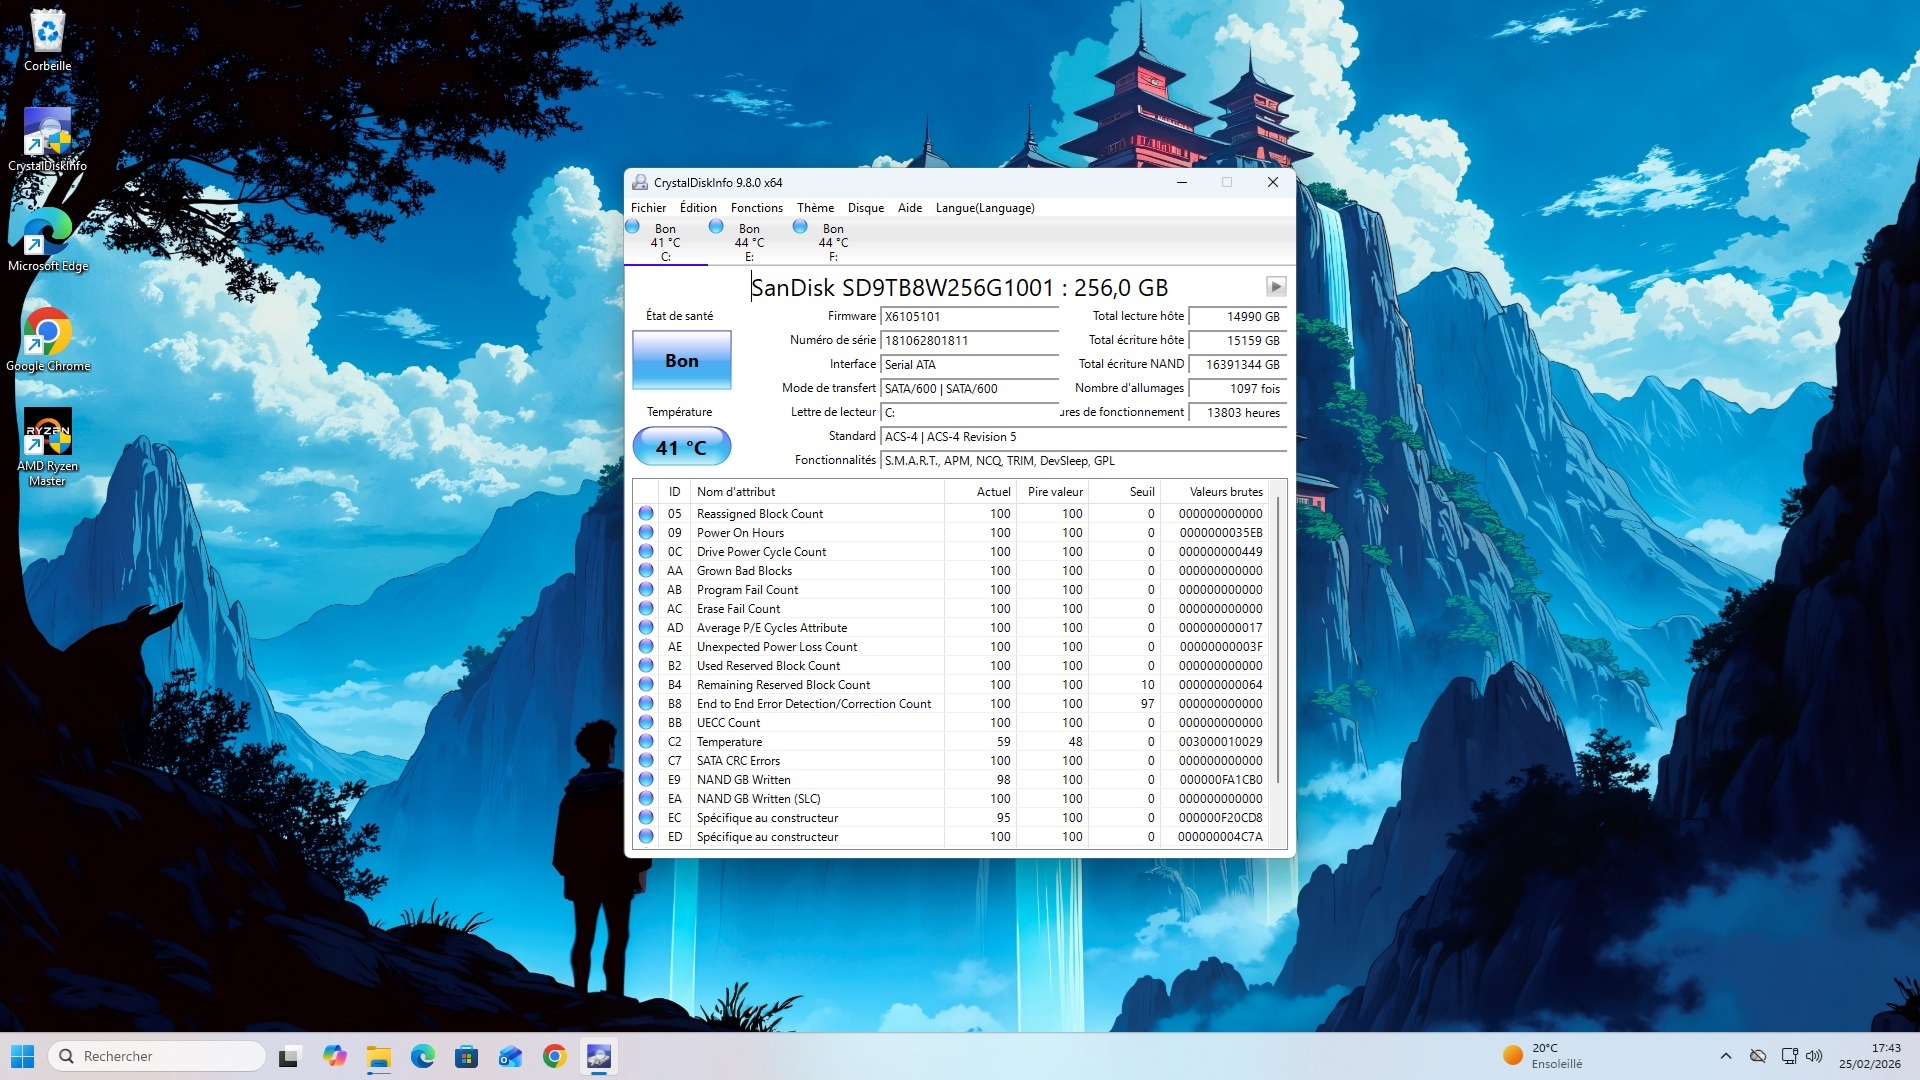1920x1080 pixels.
Task: Click the Rechercher taskbar search box
Action: (157, 1057)
